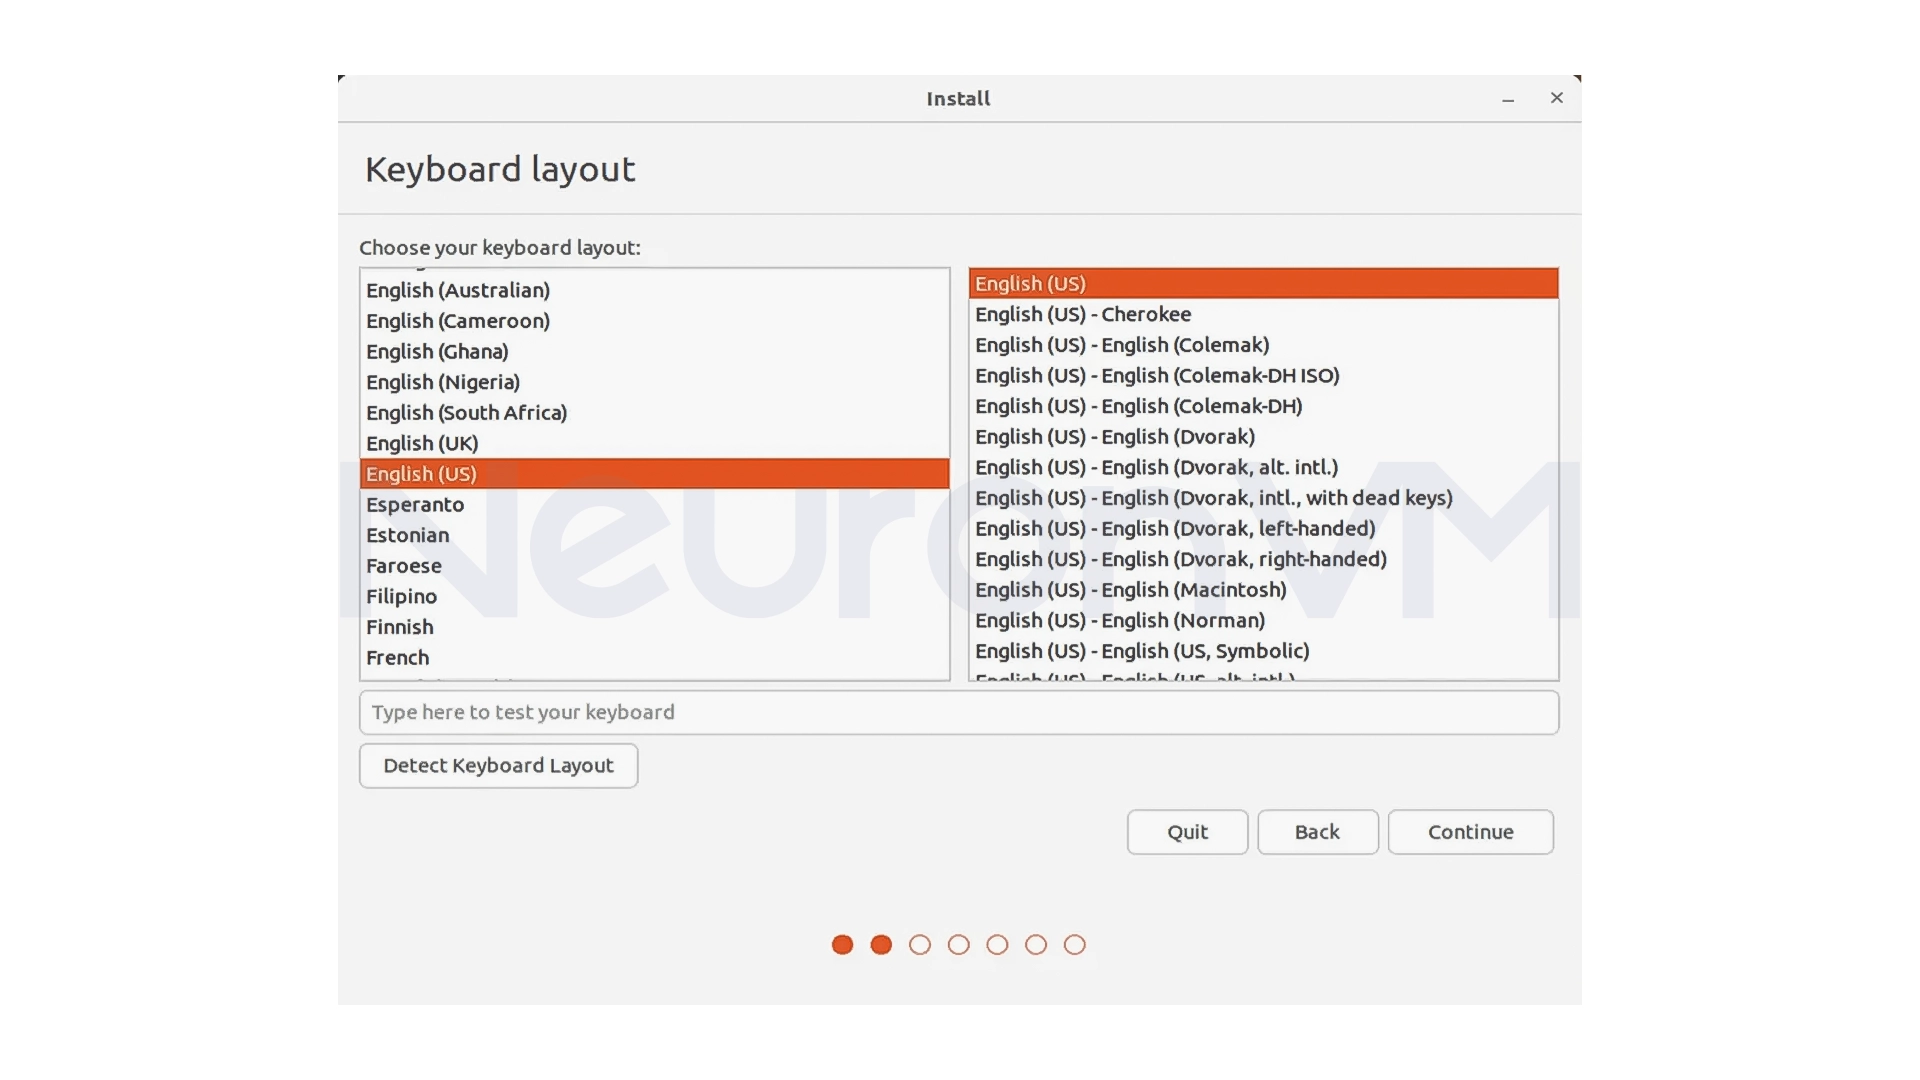Select the English (US) - English (Dvorak) variant
Image resolution: width=1920 pixels, height=1080 pixels.
[1114, 437]
